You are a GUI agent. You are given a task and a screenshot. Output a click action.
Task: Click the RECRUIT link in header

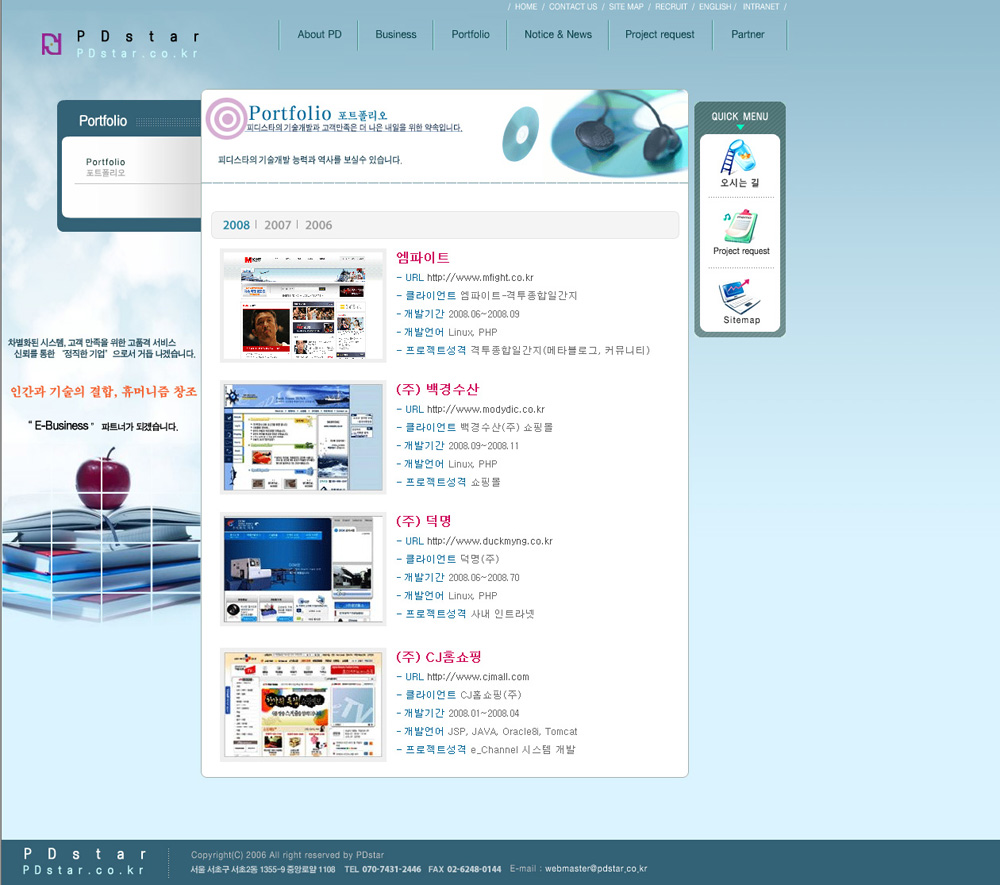[x=671, y=7]
